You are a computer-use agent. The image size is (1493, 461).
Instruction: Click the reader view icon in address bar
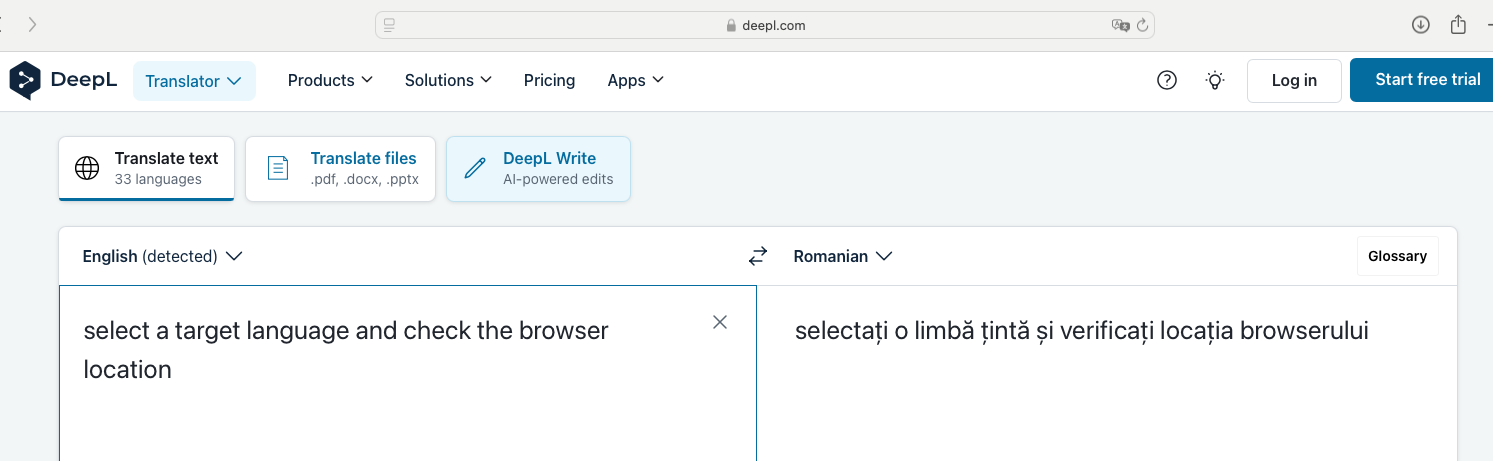389,25
